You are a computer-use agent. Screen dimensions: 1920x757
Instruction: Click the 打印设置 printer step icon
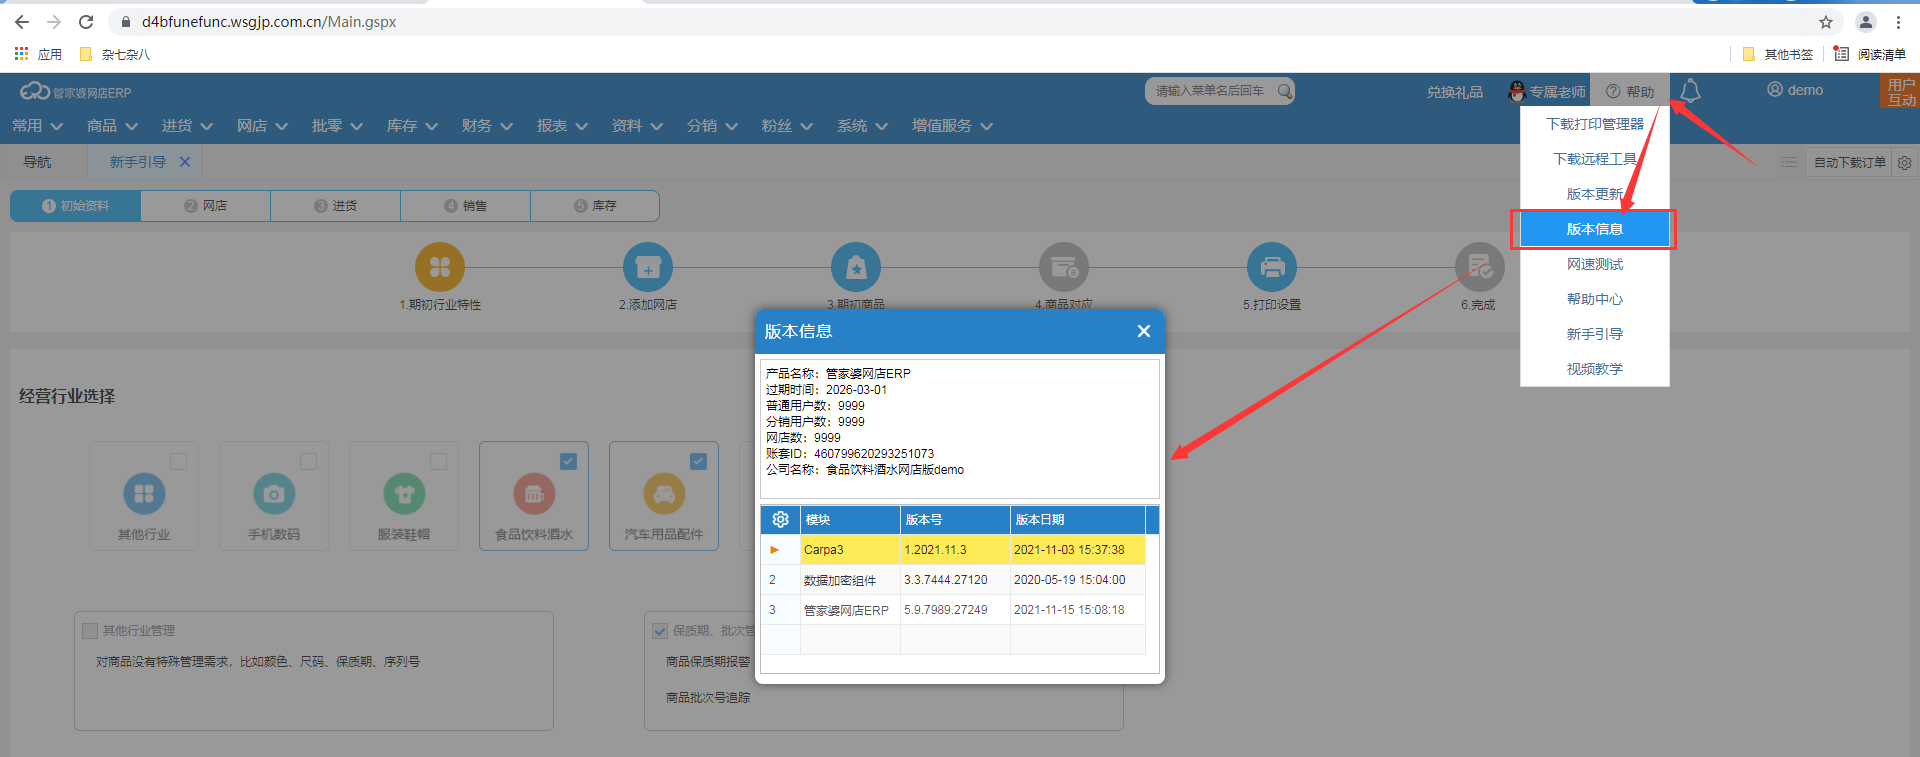[x=1271, y=268]
